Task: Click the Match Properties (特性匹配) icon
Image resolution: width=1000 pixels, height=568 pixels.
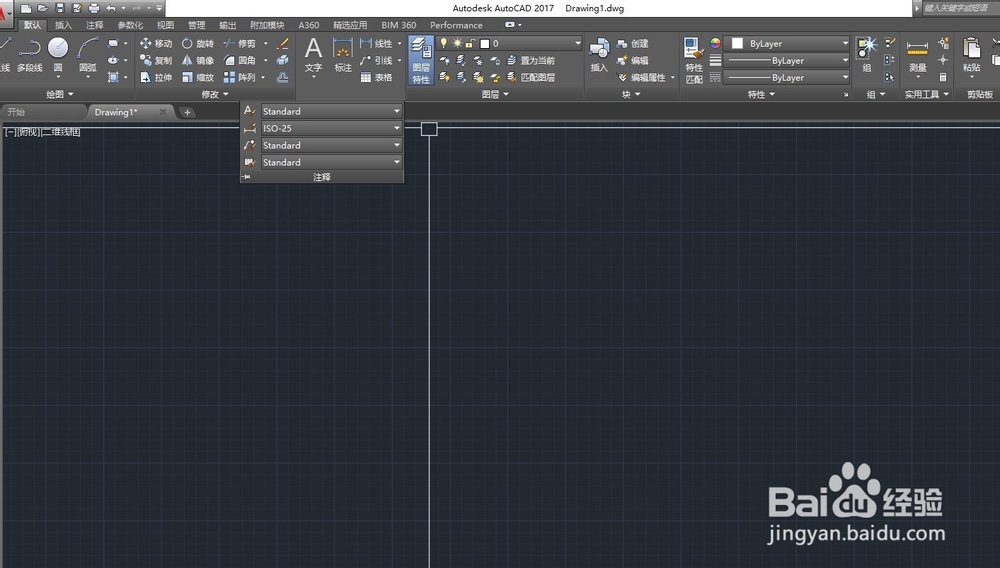Action: point(694,60)
